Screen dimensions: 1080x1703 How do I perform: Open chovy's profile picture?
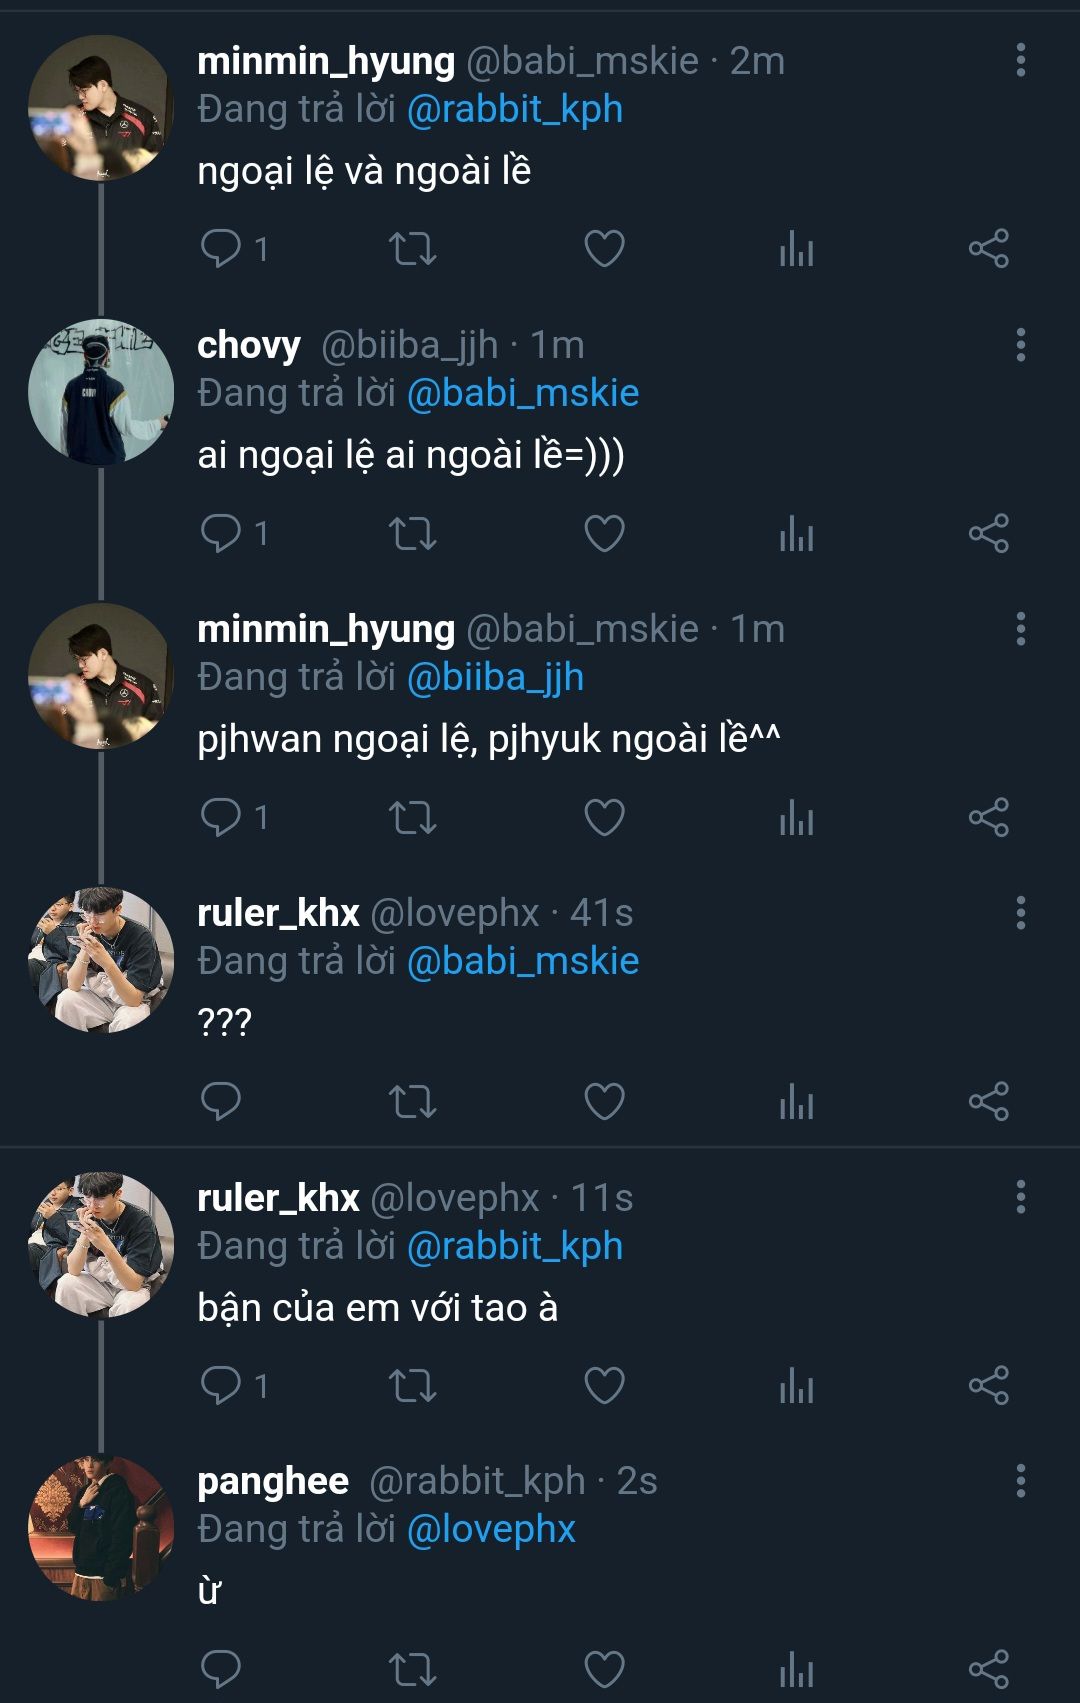click(100, 392)
